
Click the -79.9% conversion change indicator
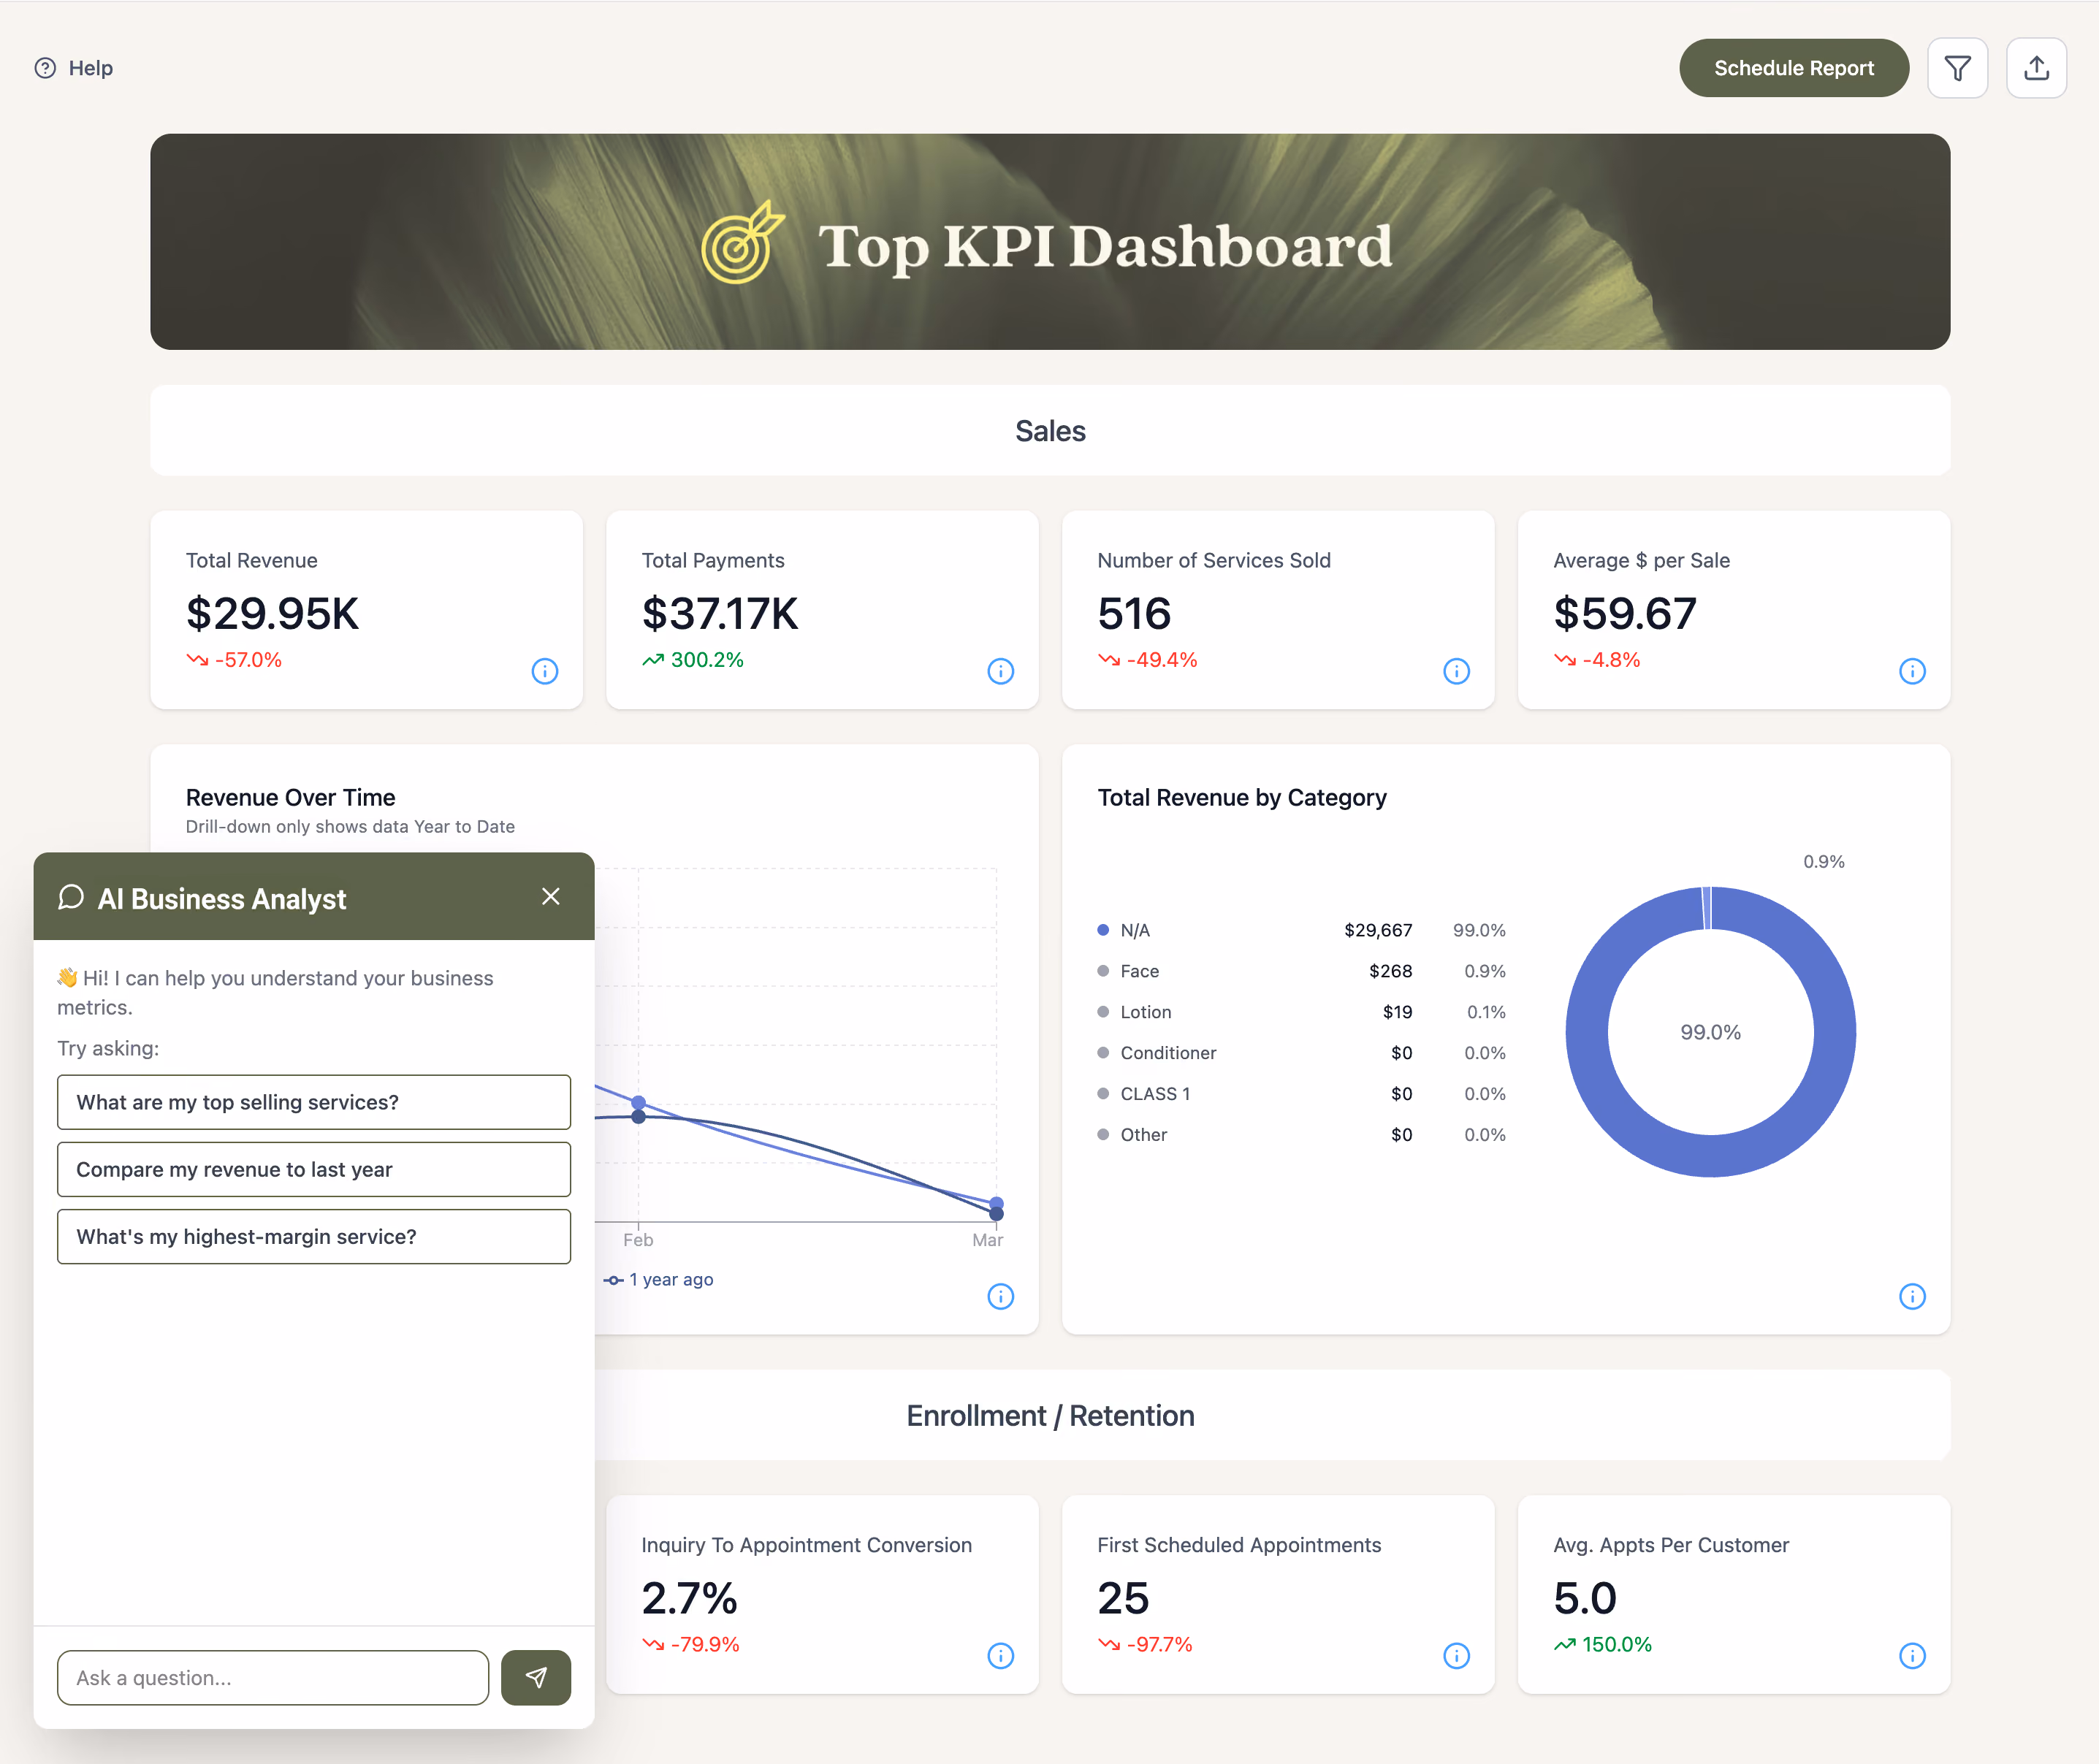tap(691, 1645)
